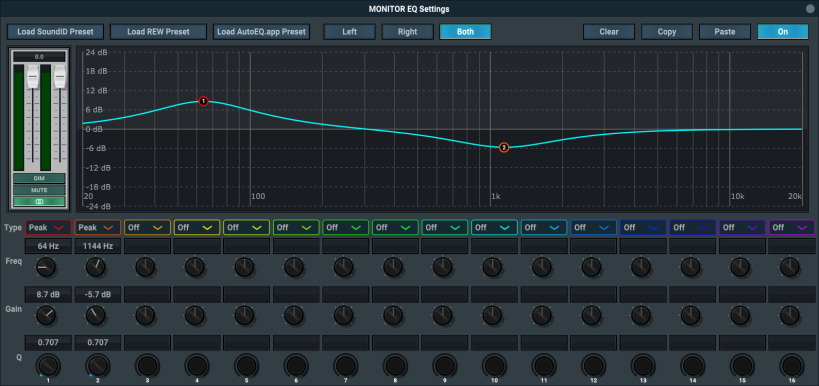The image size is (819, 386).
Task: Open band 13 type dropdown
Action: pyautogui.click(x=643, y=227)
